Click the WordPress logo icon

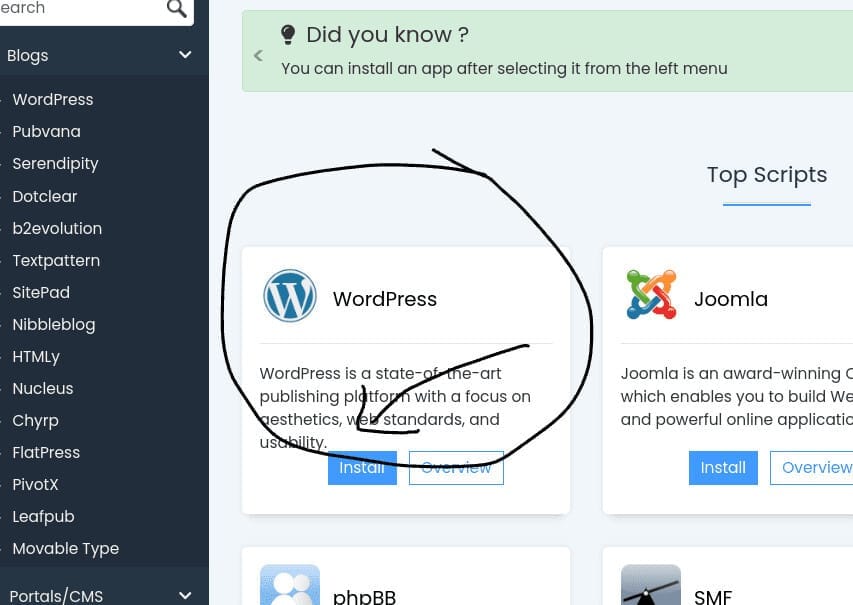[290, 296]
